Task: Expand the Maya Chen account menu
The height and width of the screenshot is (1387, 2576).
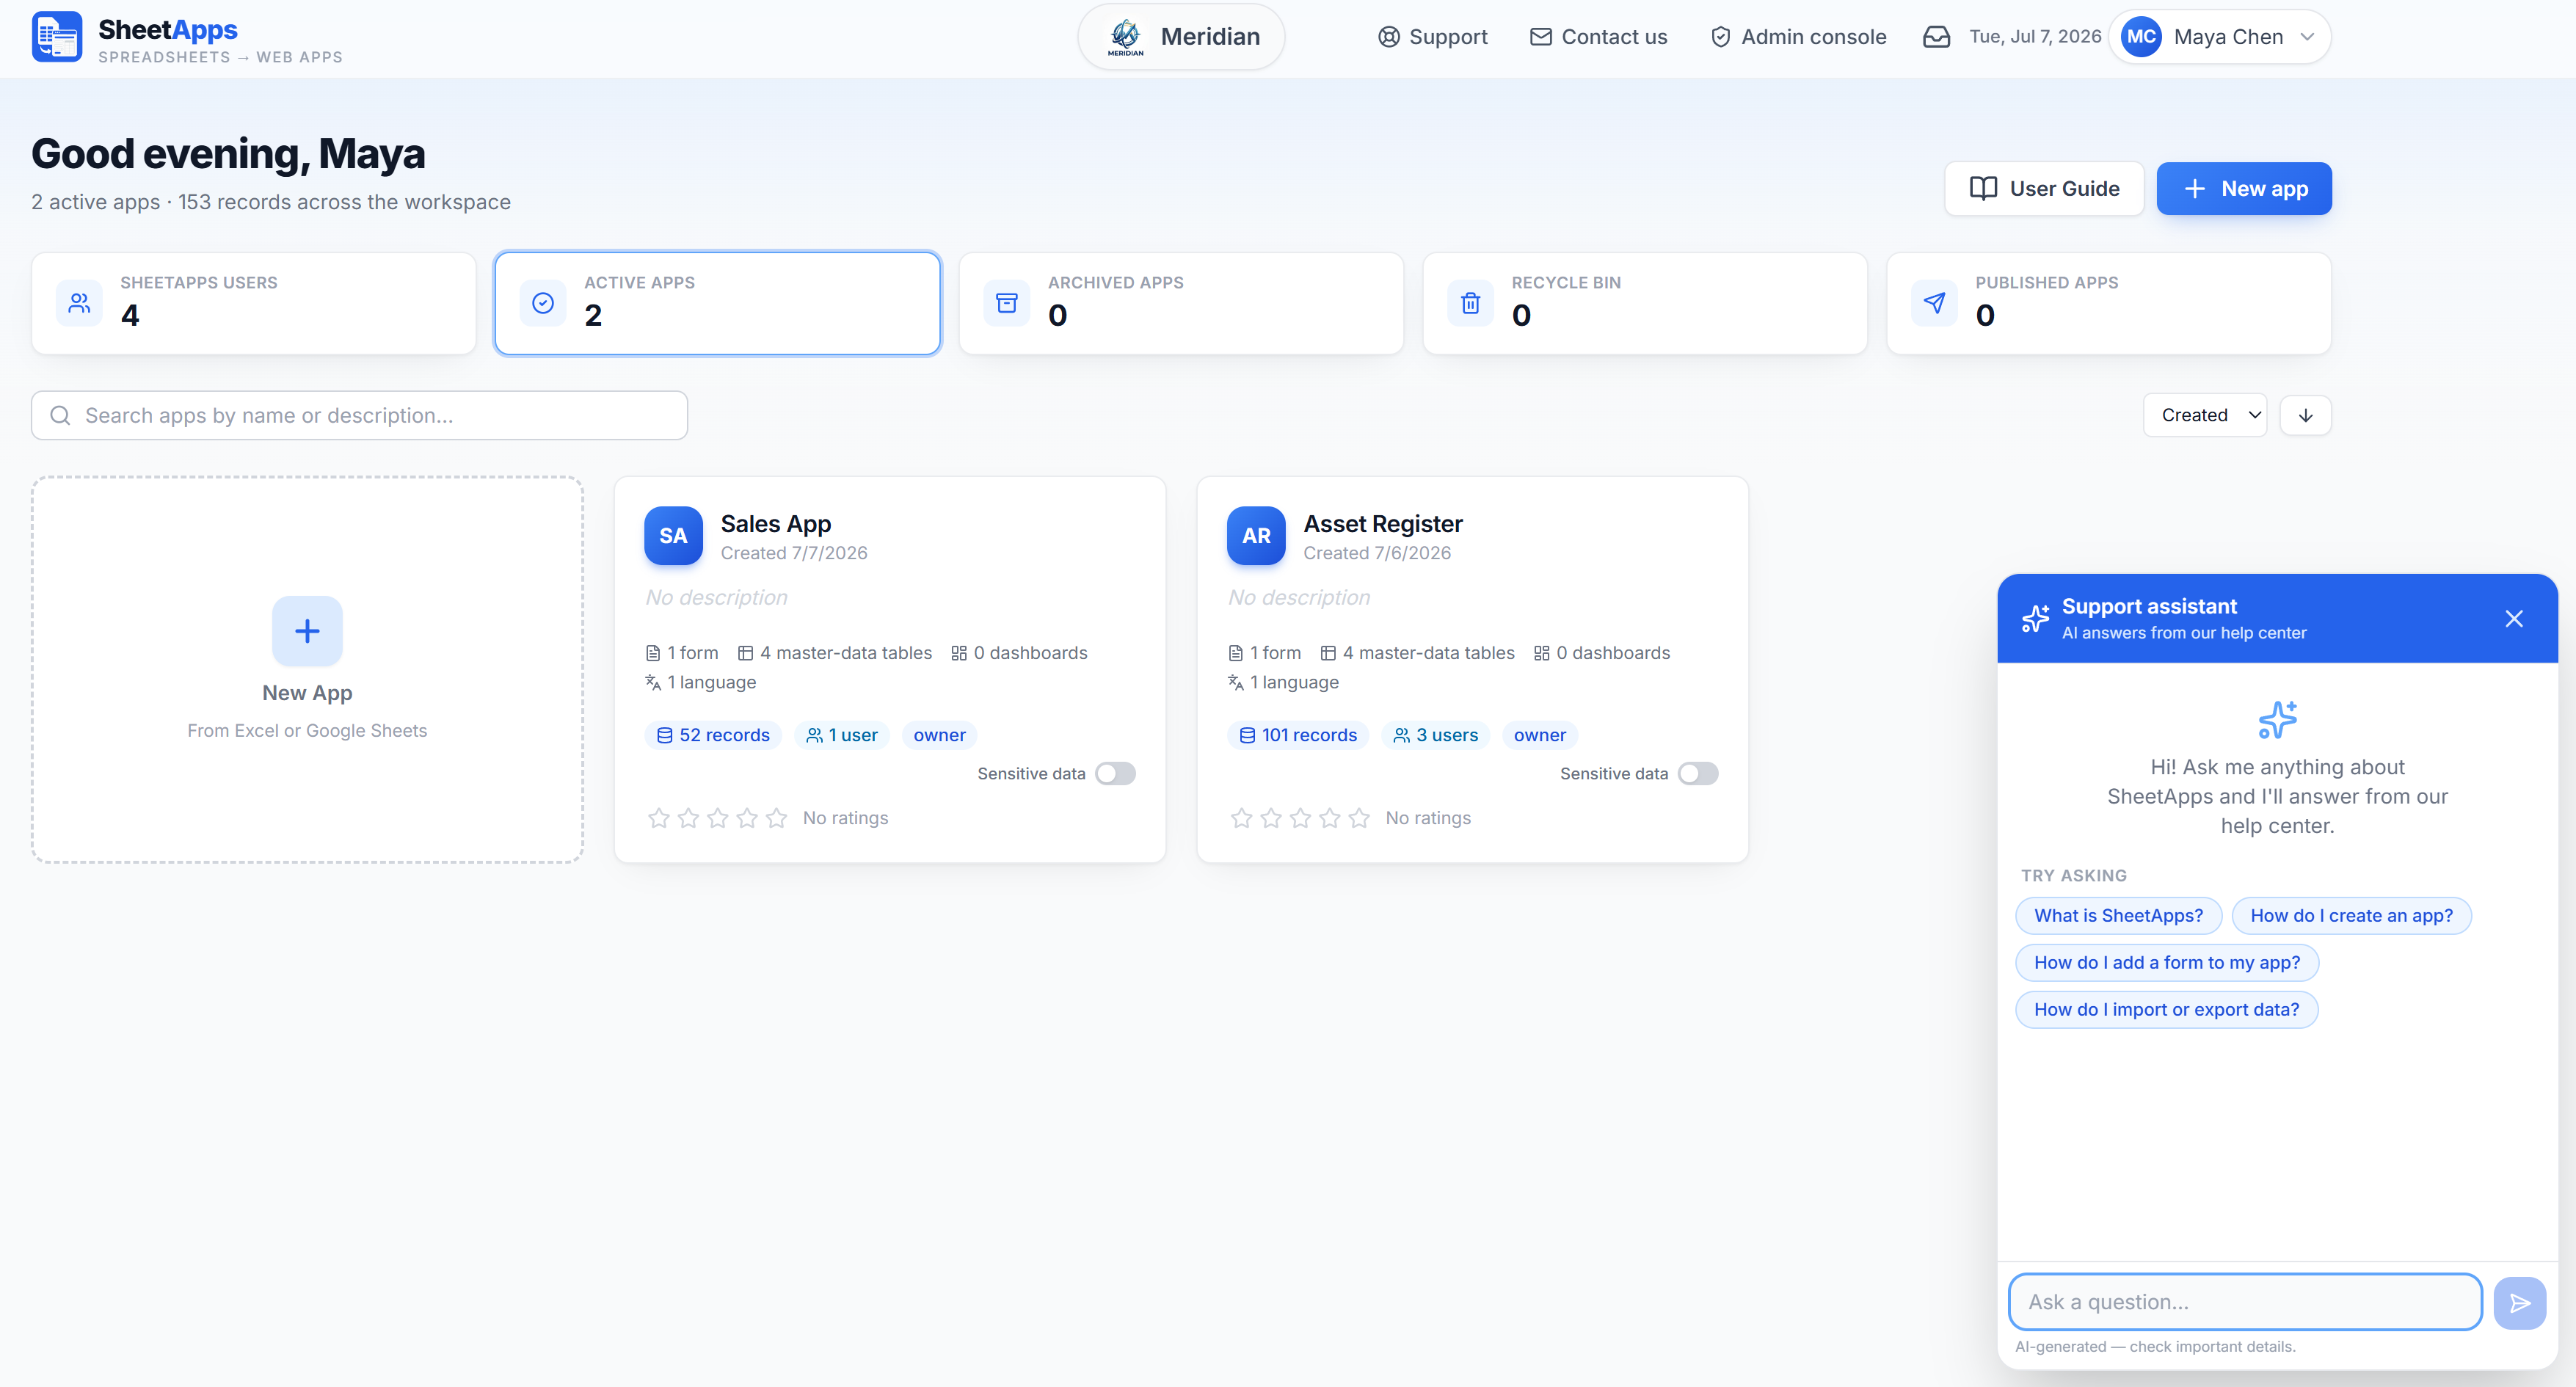Action: [x=2220, y=37]
